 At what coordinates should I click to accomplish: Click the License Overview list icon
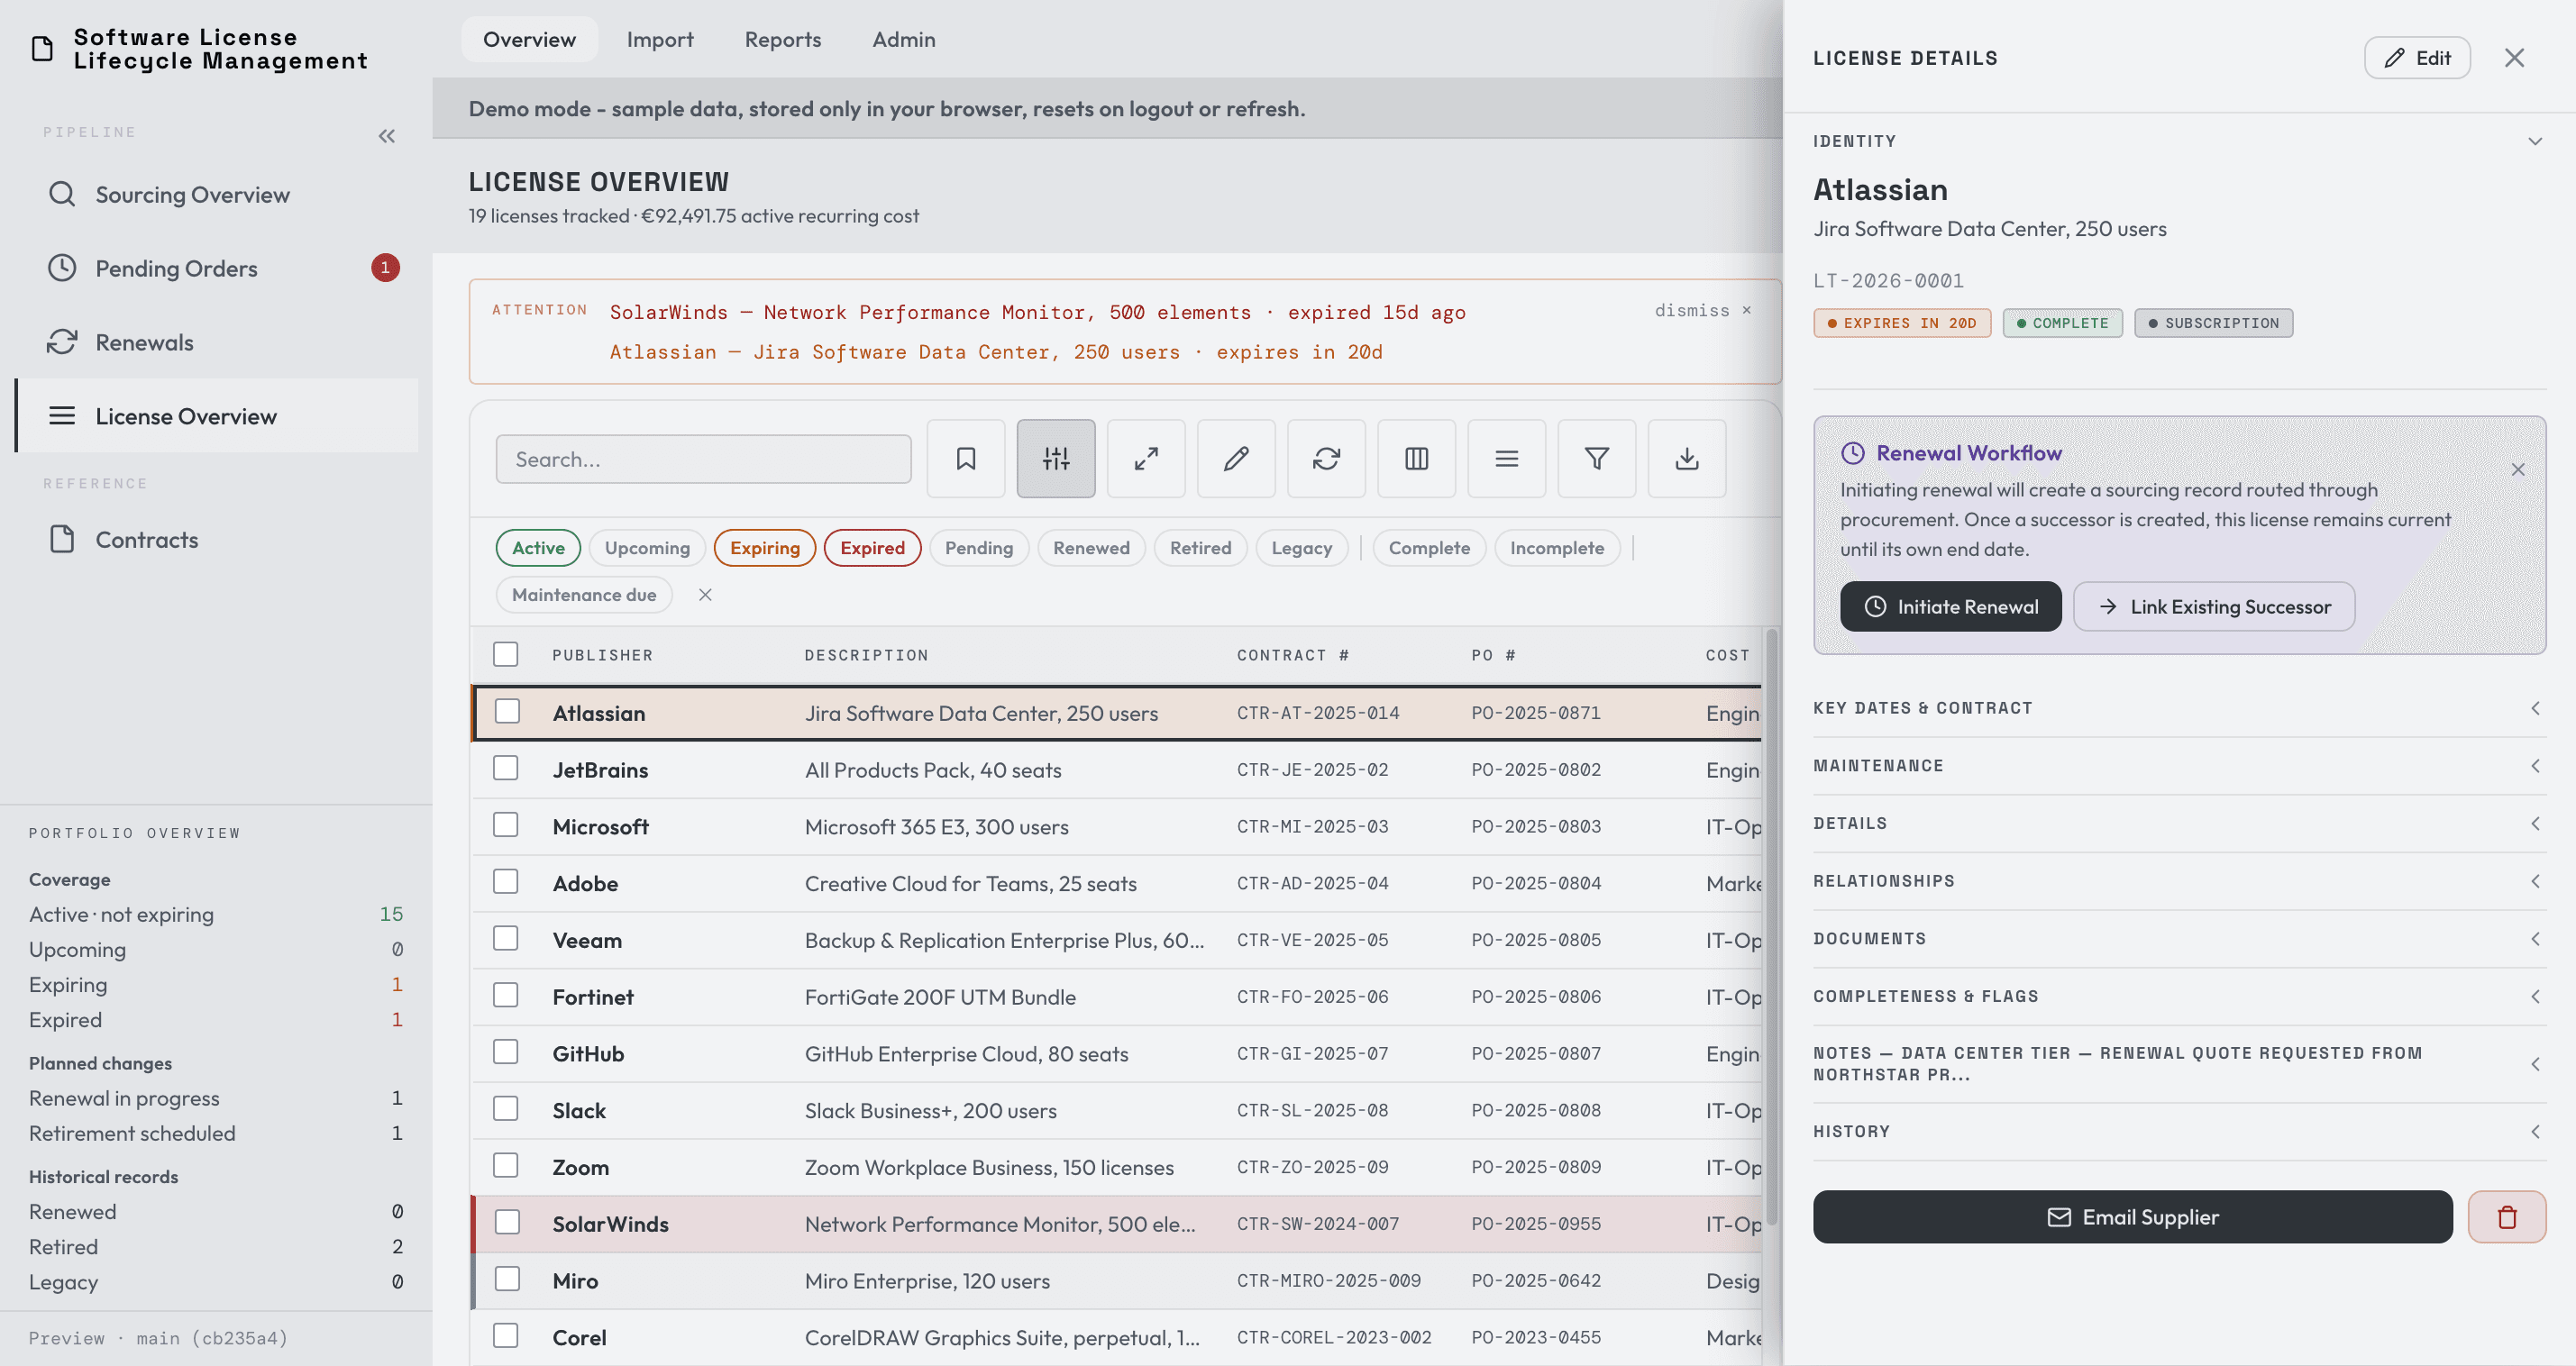click(62, 416)
